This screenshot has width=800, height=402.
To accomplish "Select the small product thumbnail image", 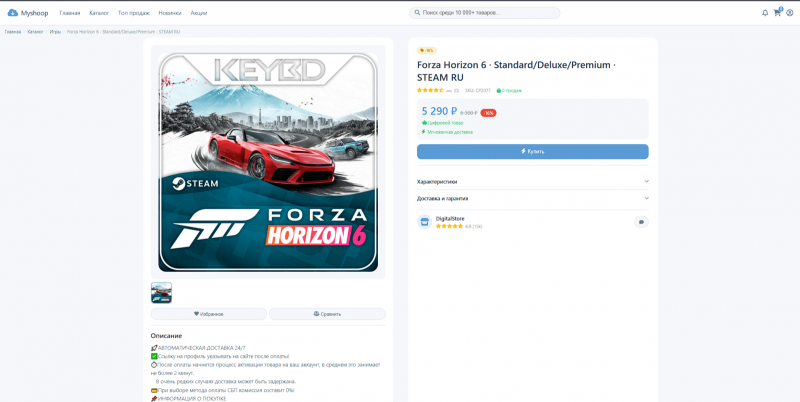I will coord(161,293).
